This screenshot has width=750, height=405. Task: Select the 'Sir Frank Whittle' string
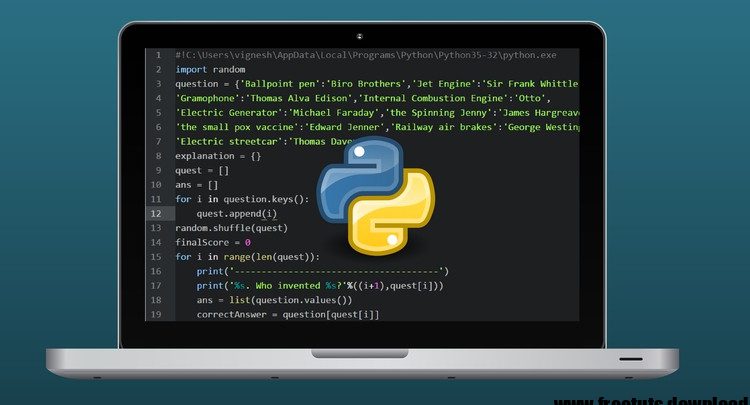point(530,84)
